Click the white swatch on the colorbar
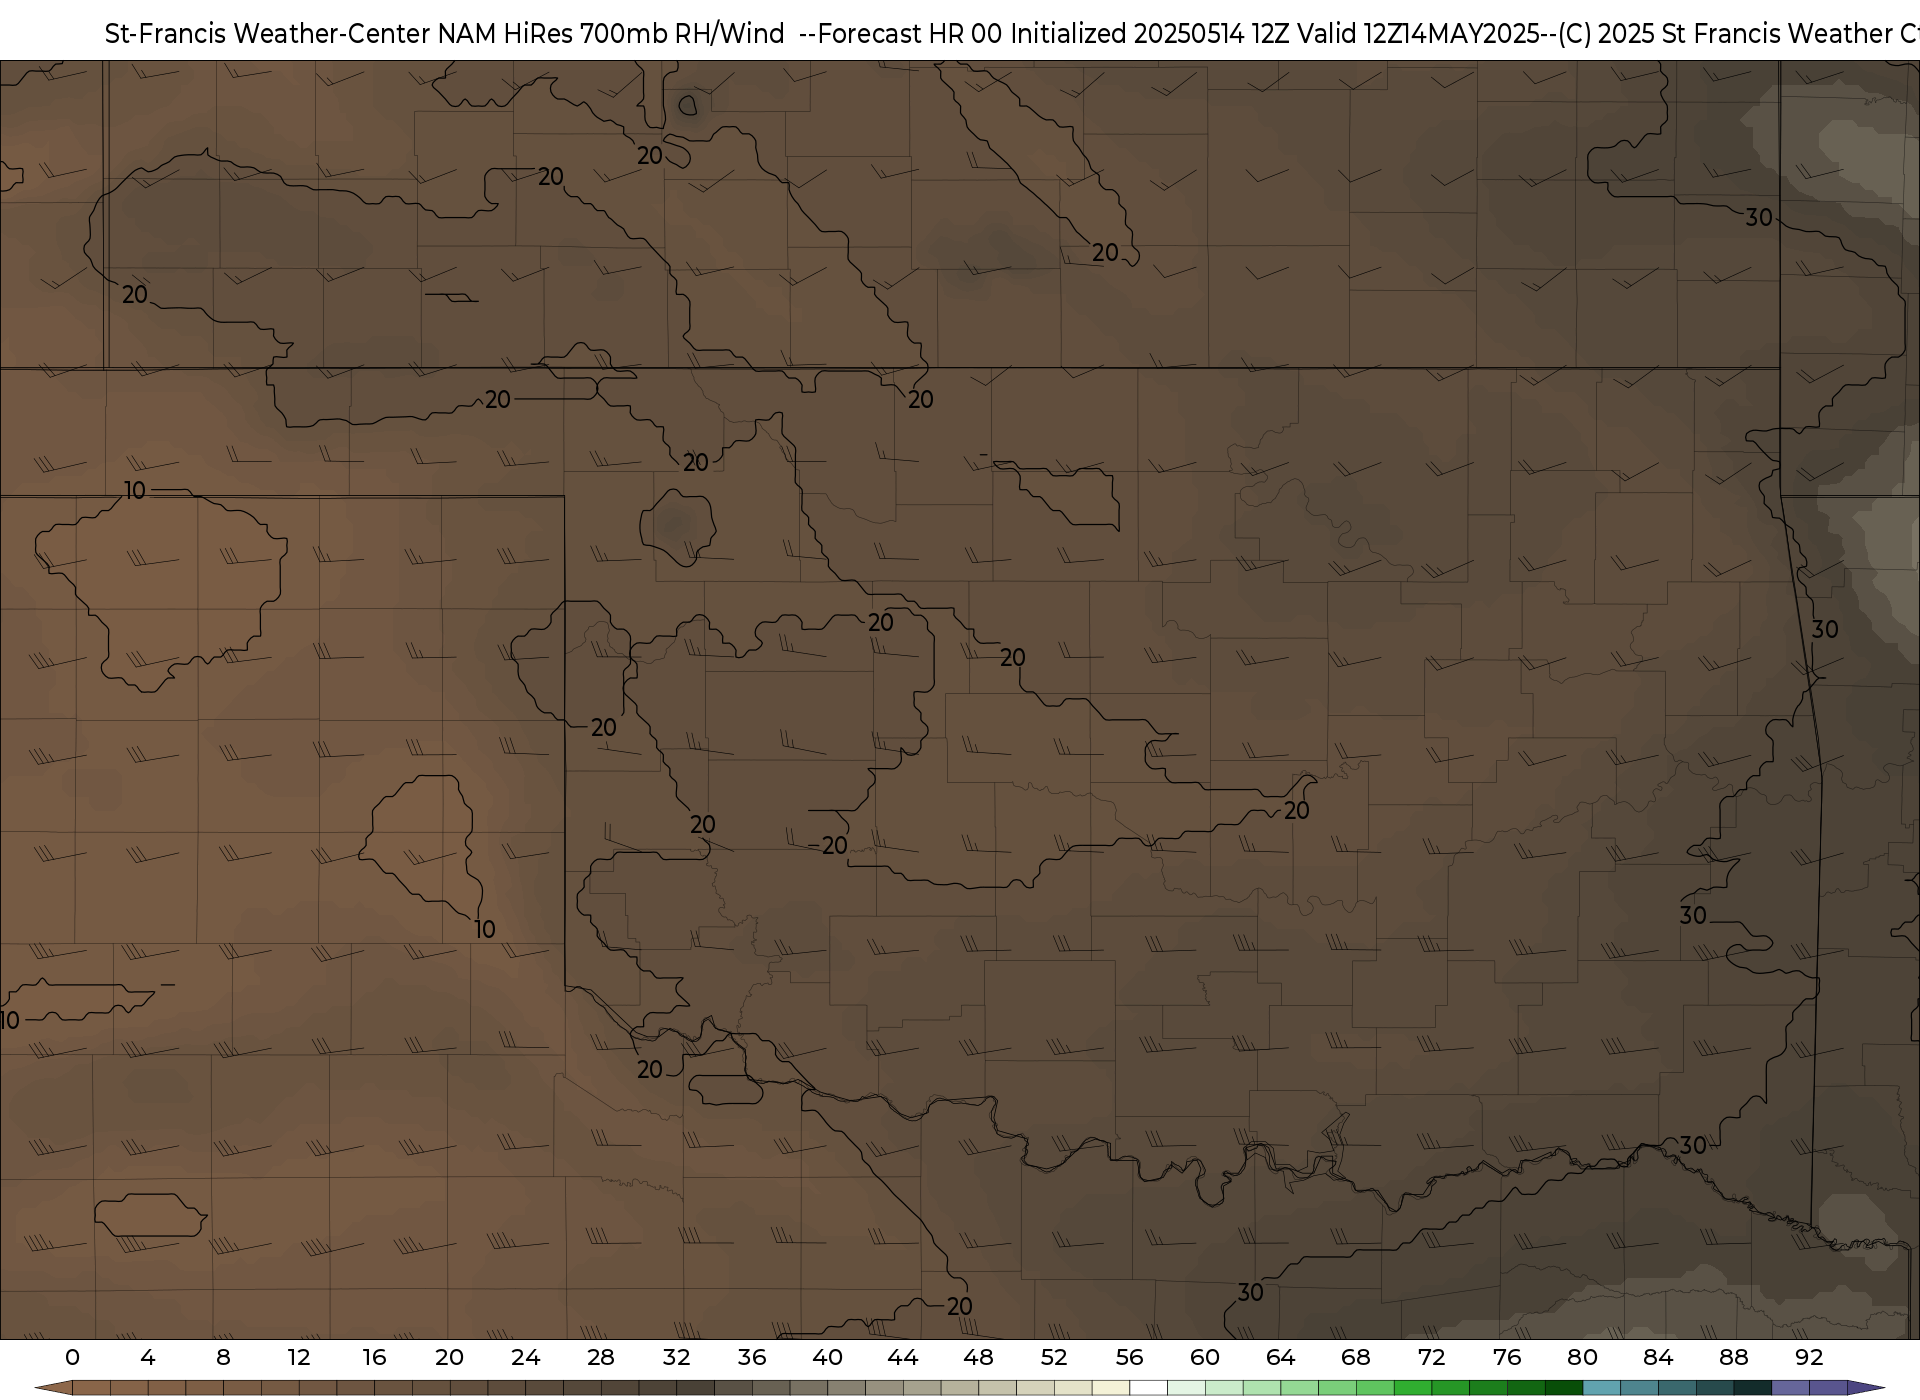This screenshot has width=1920, height=1400. tap(1148, 1389)
